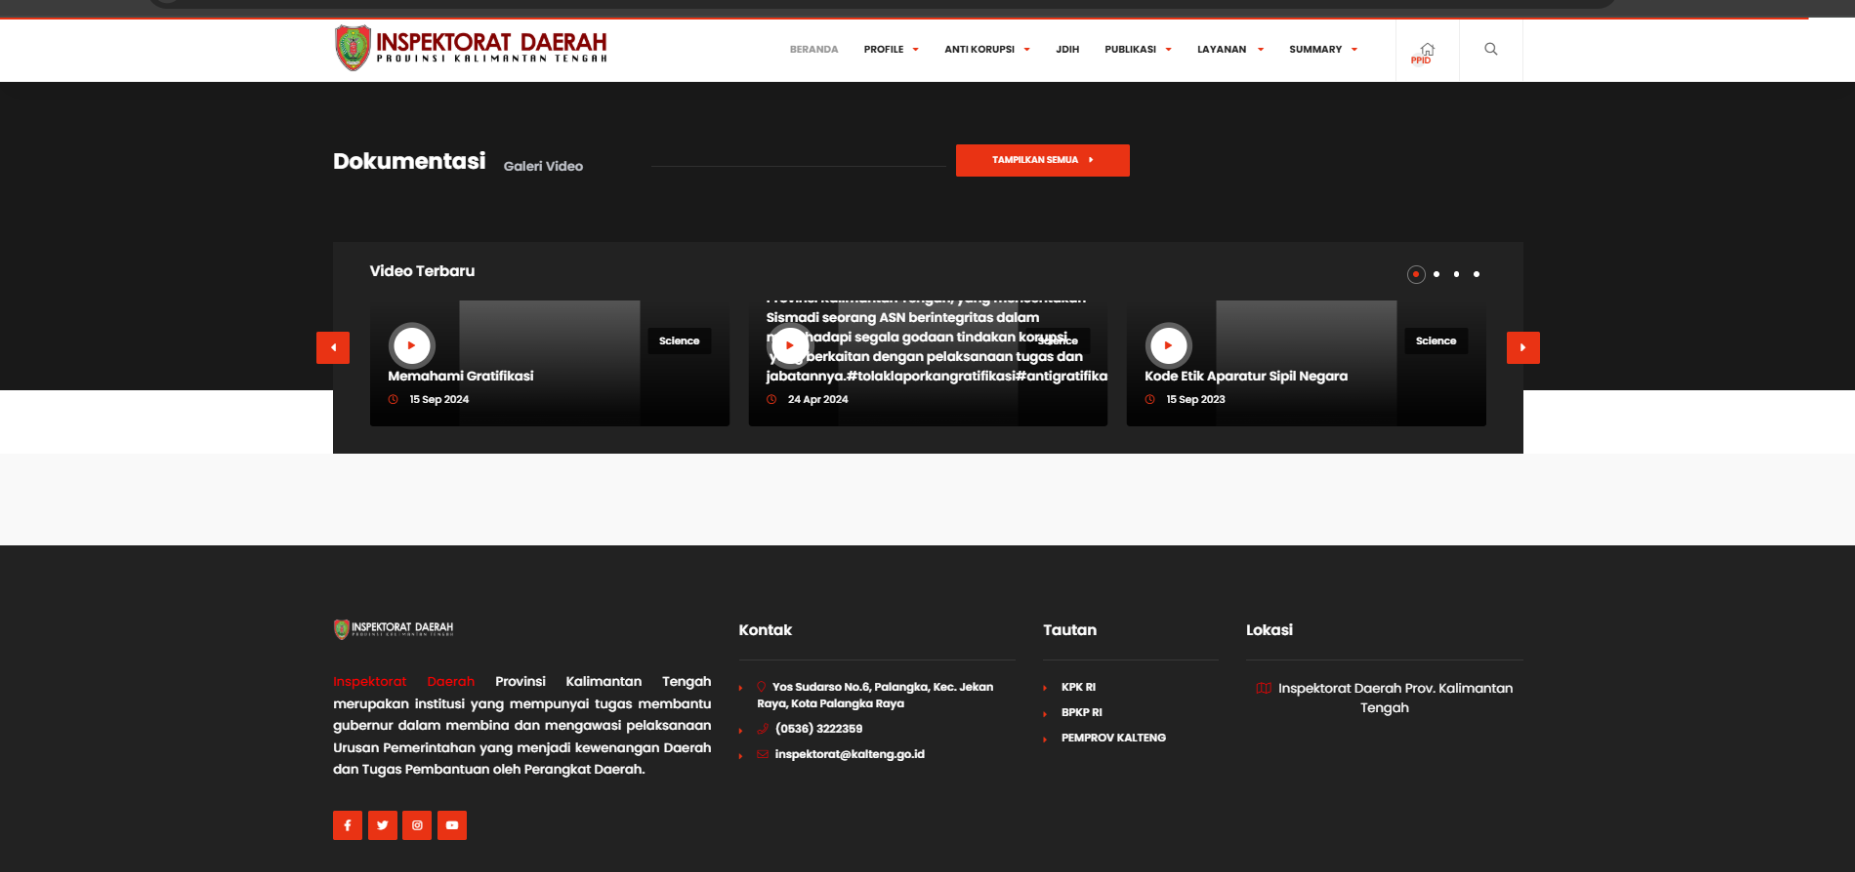Go to next video carousel slide

tap(1522, 348)
